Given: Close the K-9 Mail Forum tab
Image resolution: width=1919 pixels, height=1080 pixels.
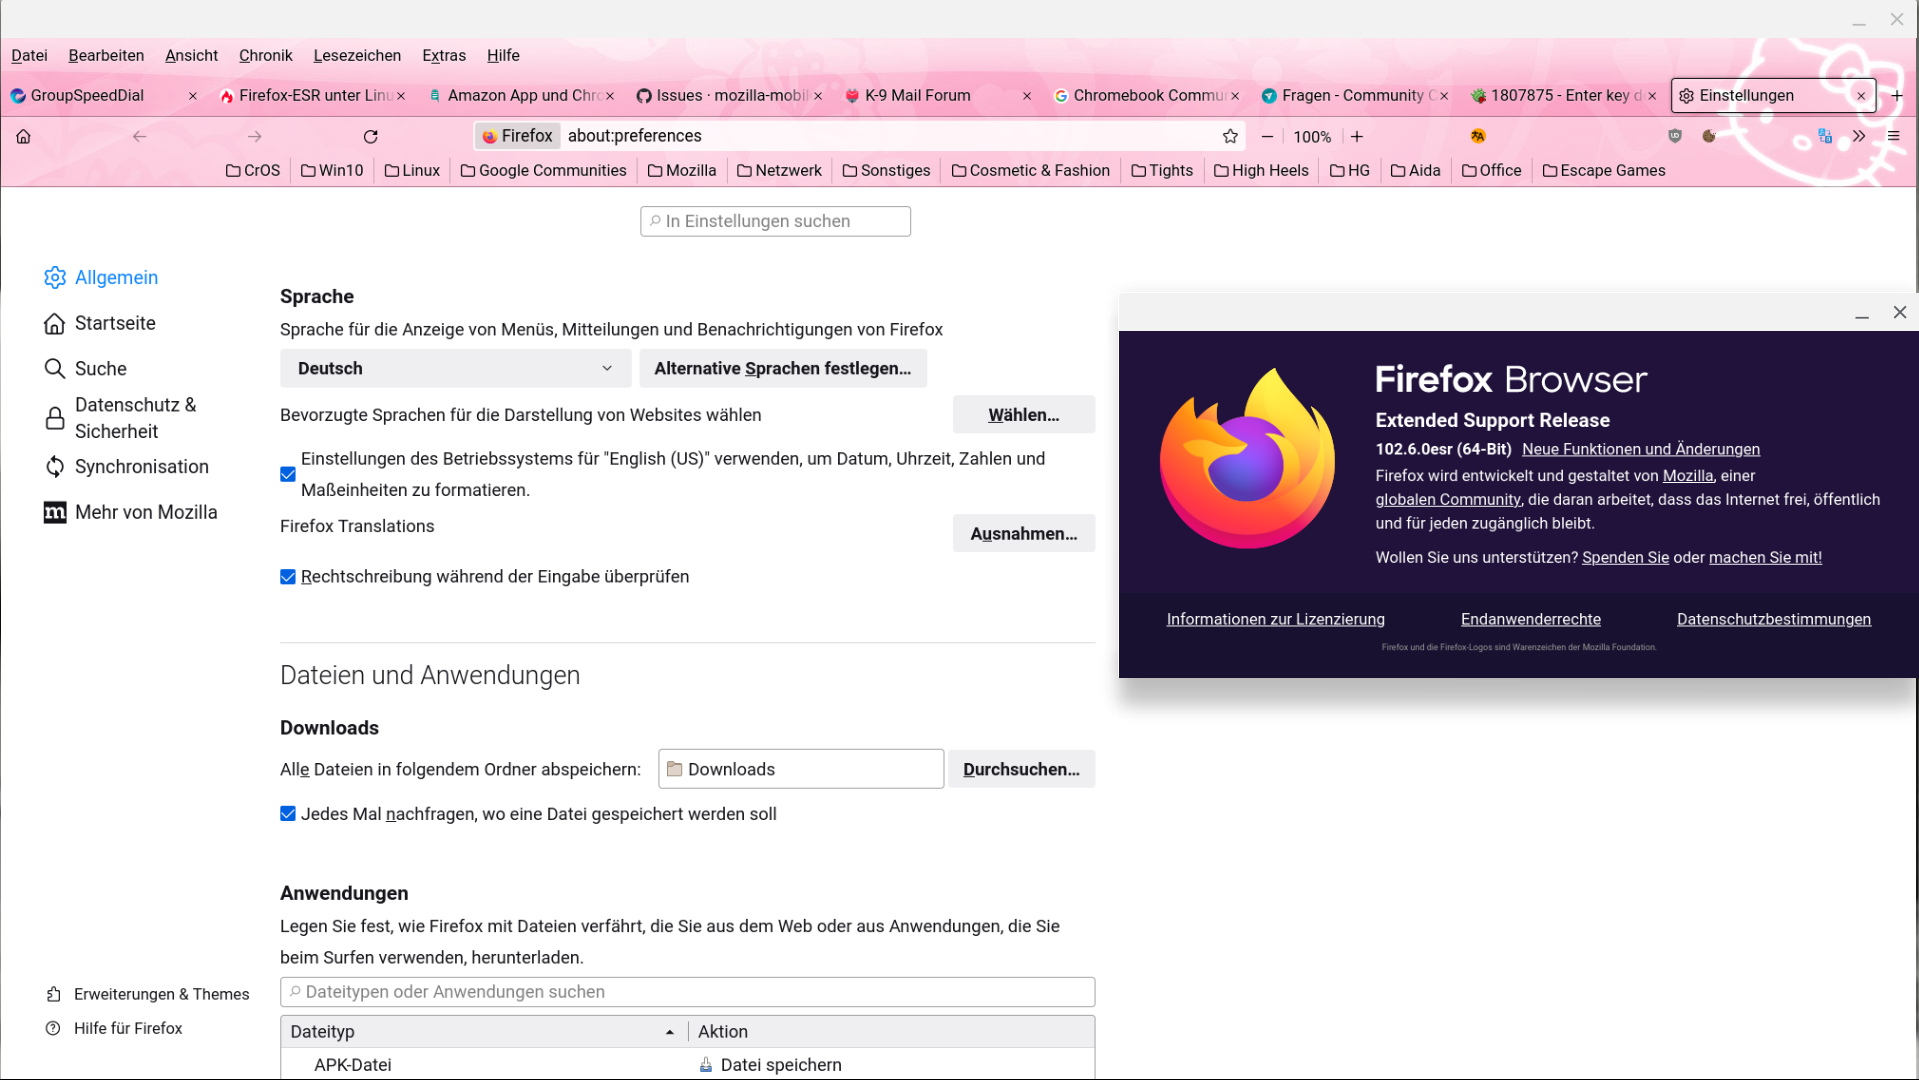Looking at the screenshot, I should 1027,96.
